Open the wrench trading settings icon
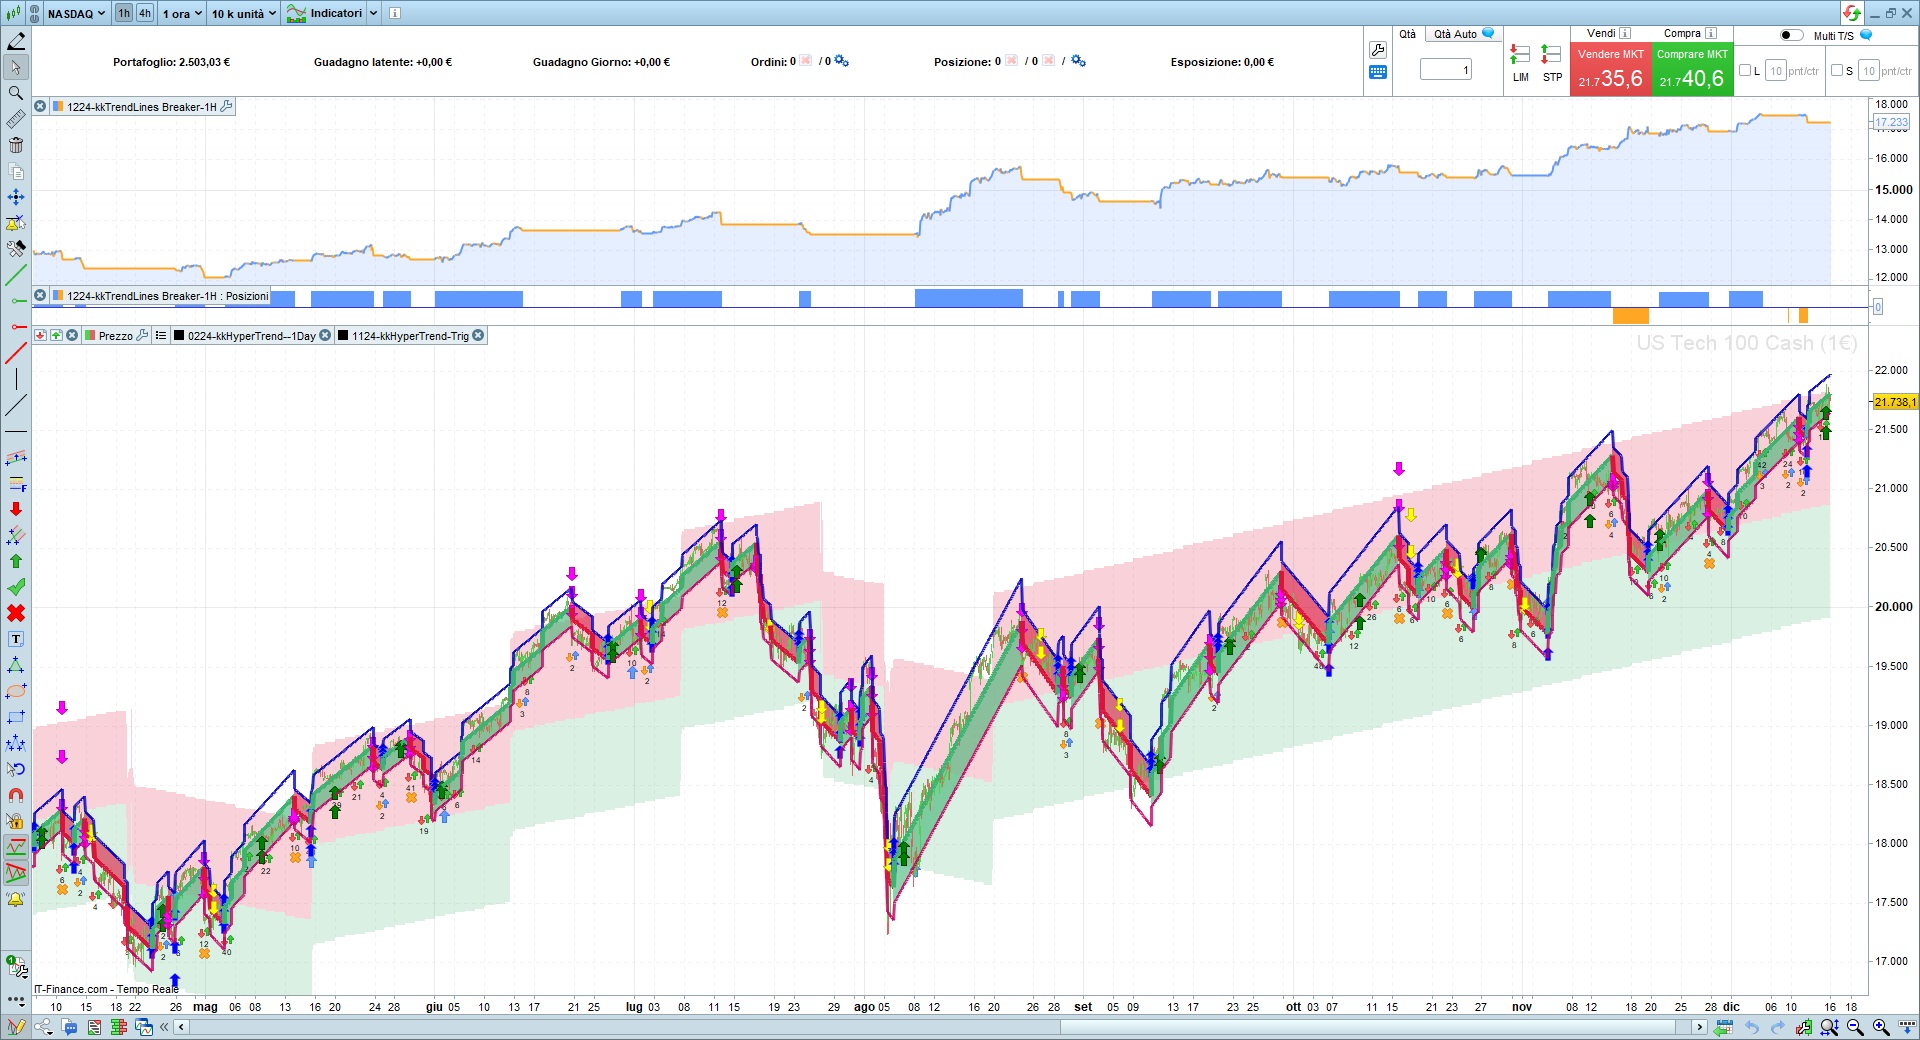1920x1040 pixels. [x=1377, y=50]
